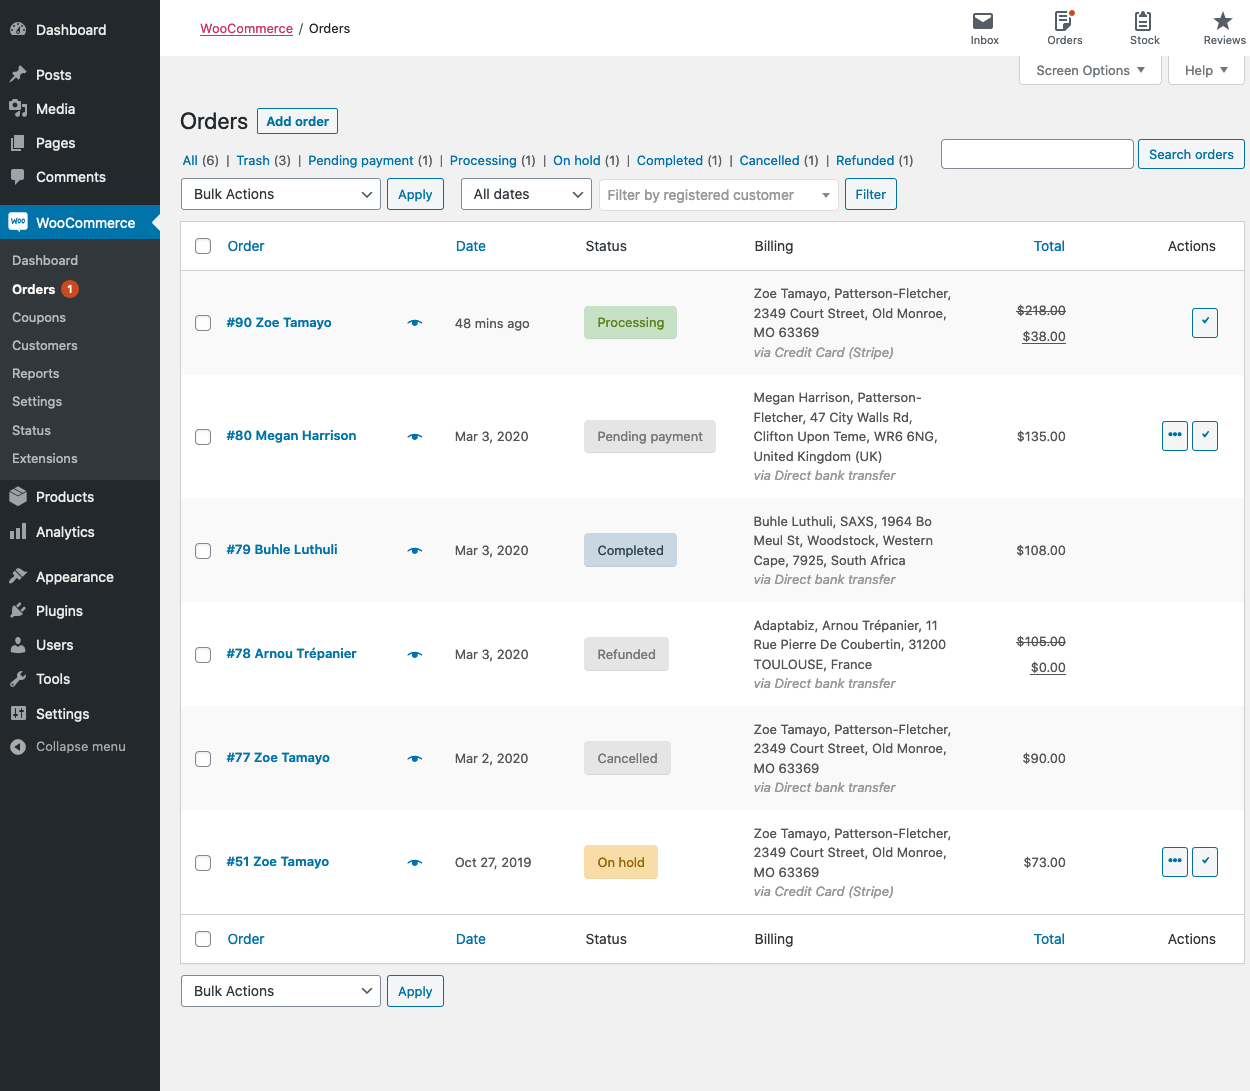
Task: Open more actions for order #80
Action: tap(1174, 435)
